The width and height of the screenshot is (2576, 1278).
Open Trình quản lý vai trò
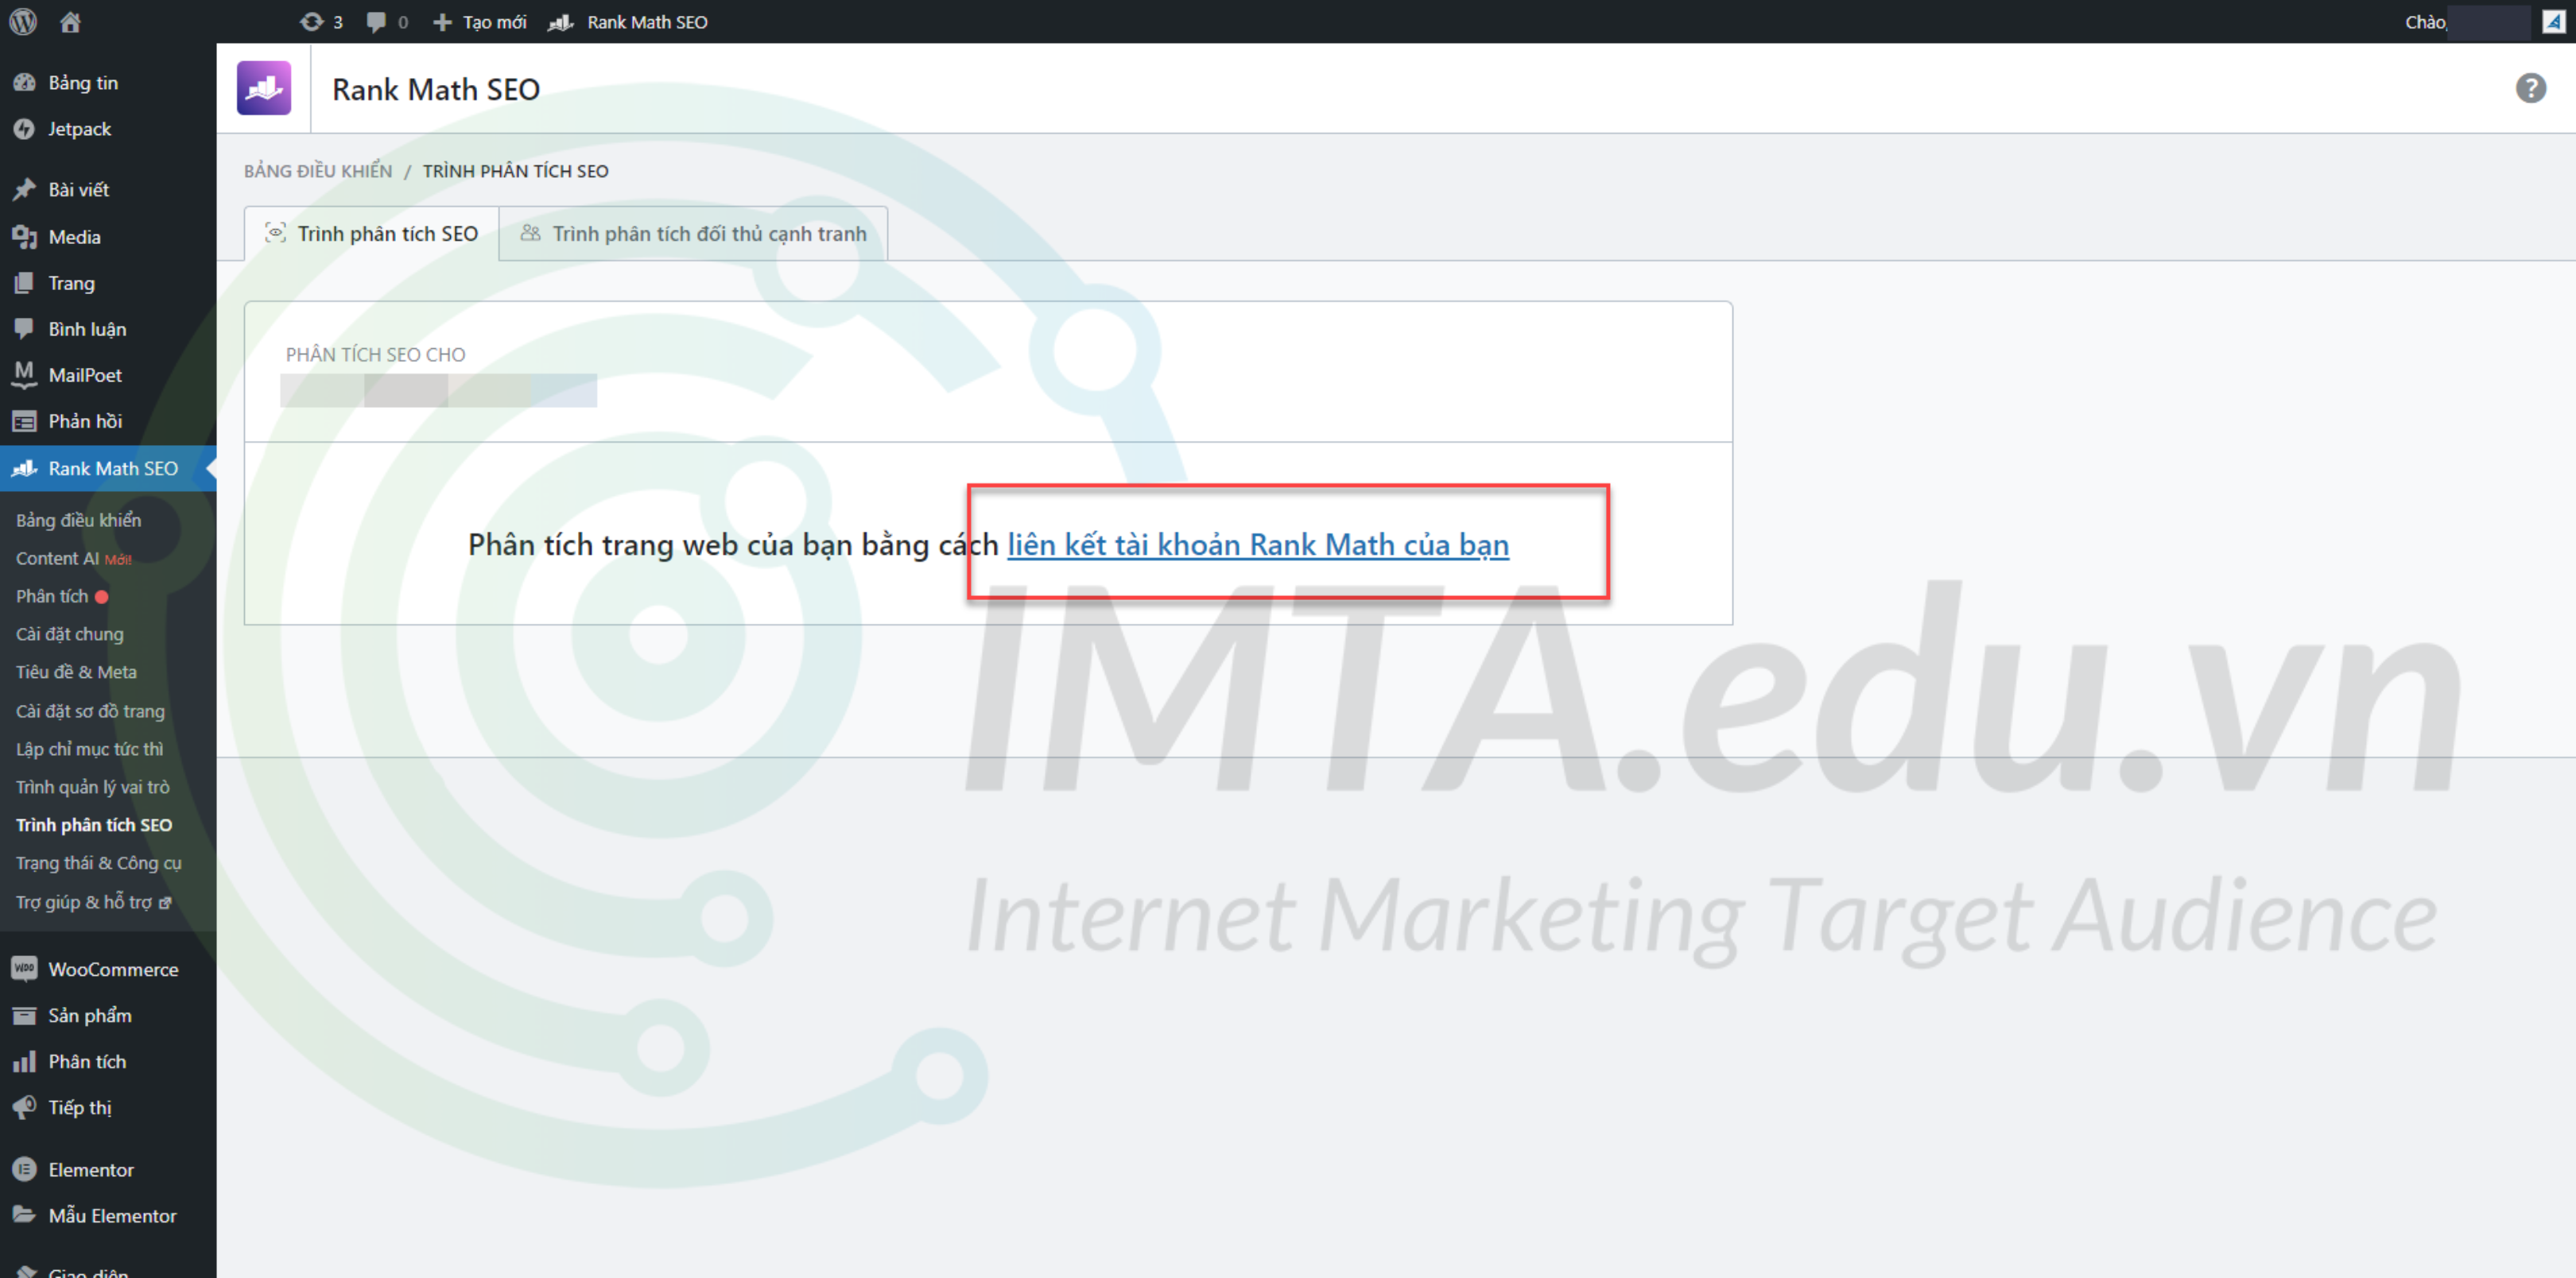coord(93,787)
